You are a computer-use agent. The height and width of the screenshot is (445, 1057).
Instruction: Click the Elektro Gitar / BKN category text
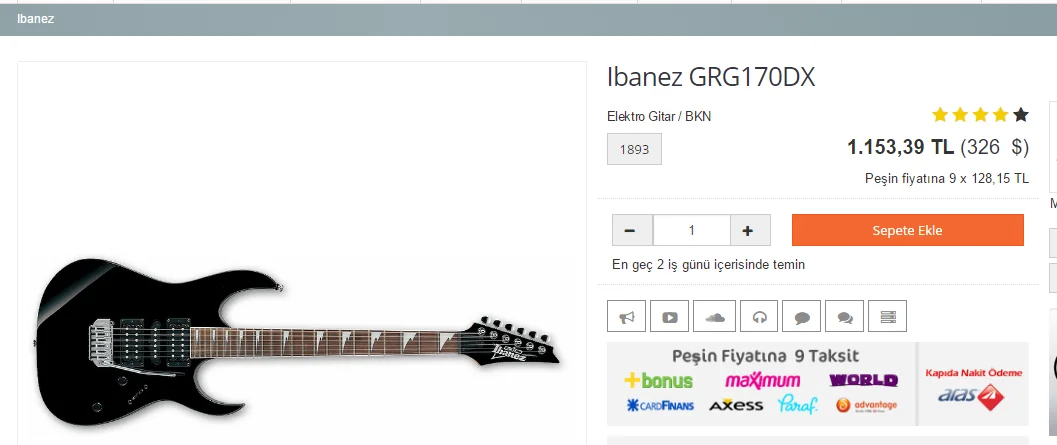tap(659, 117)
